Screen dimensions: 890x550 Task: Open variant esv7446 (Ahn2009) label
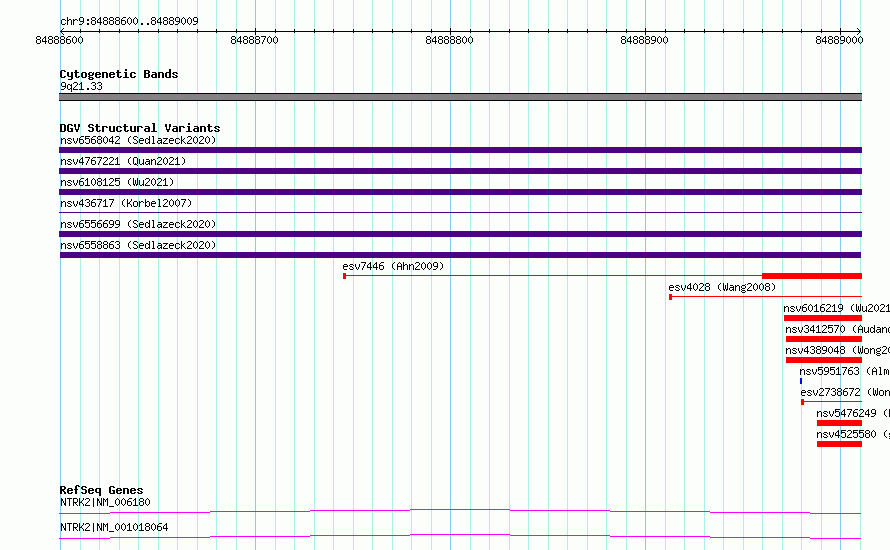393,266
